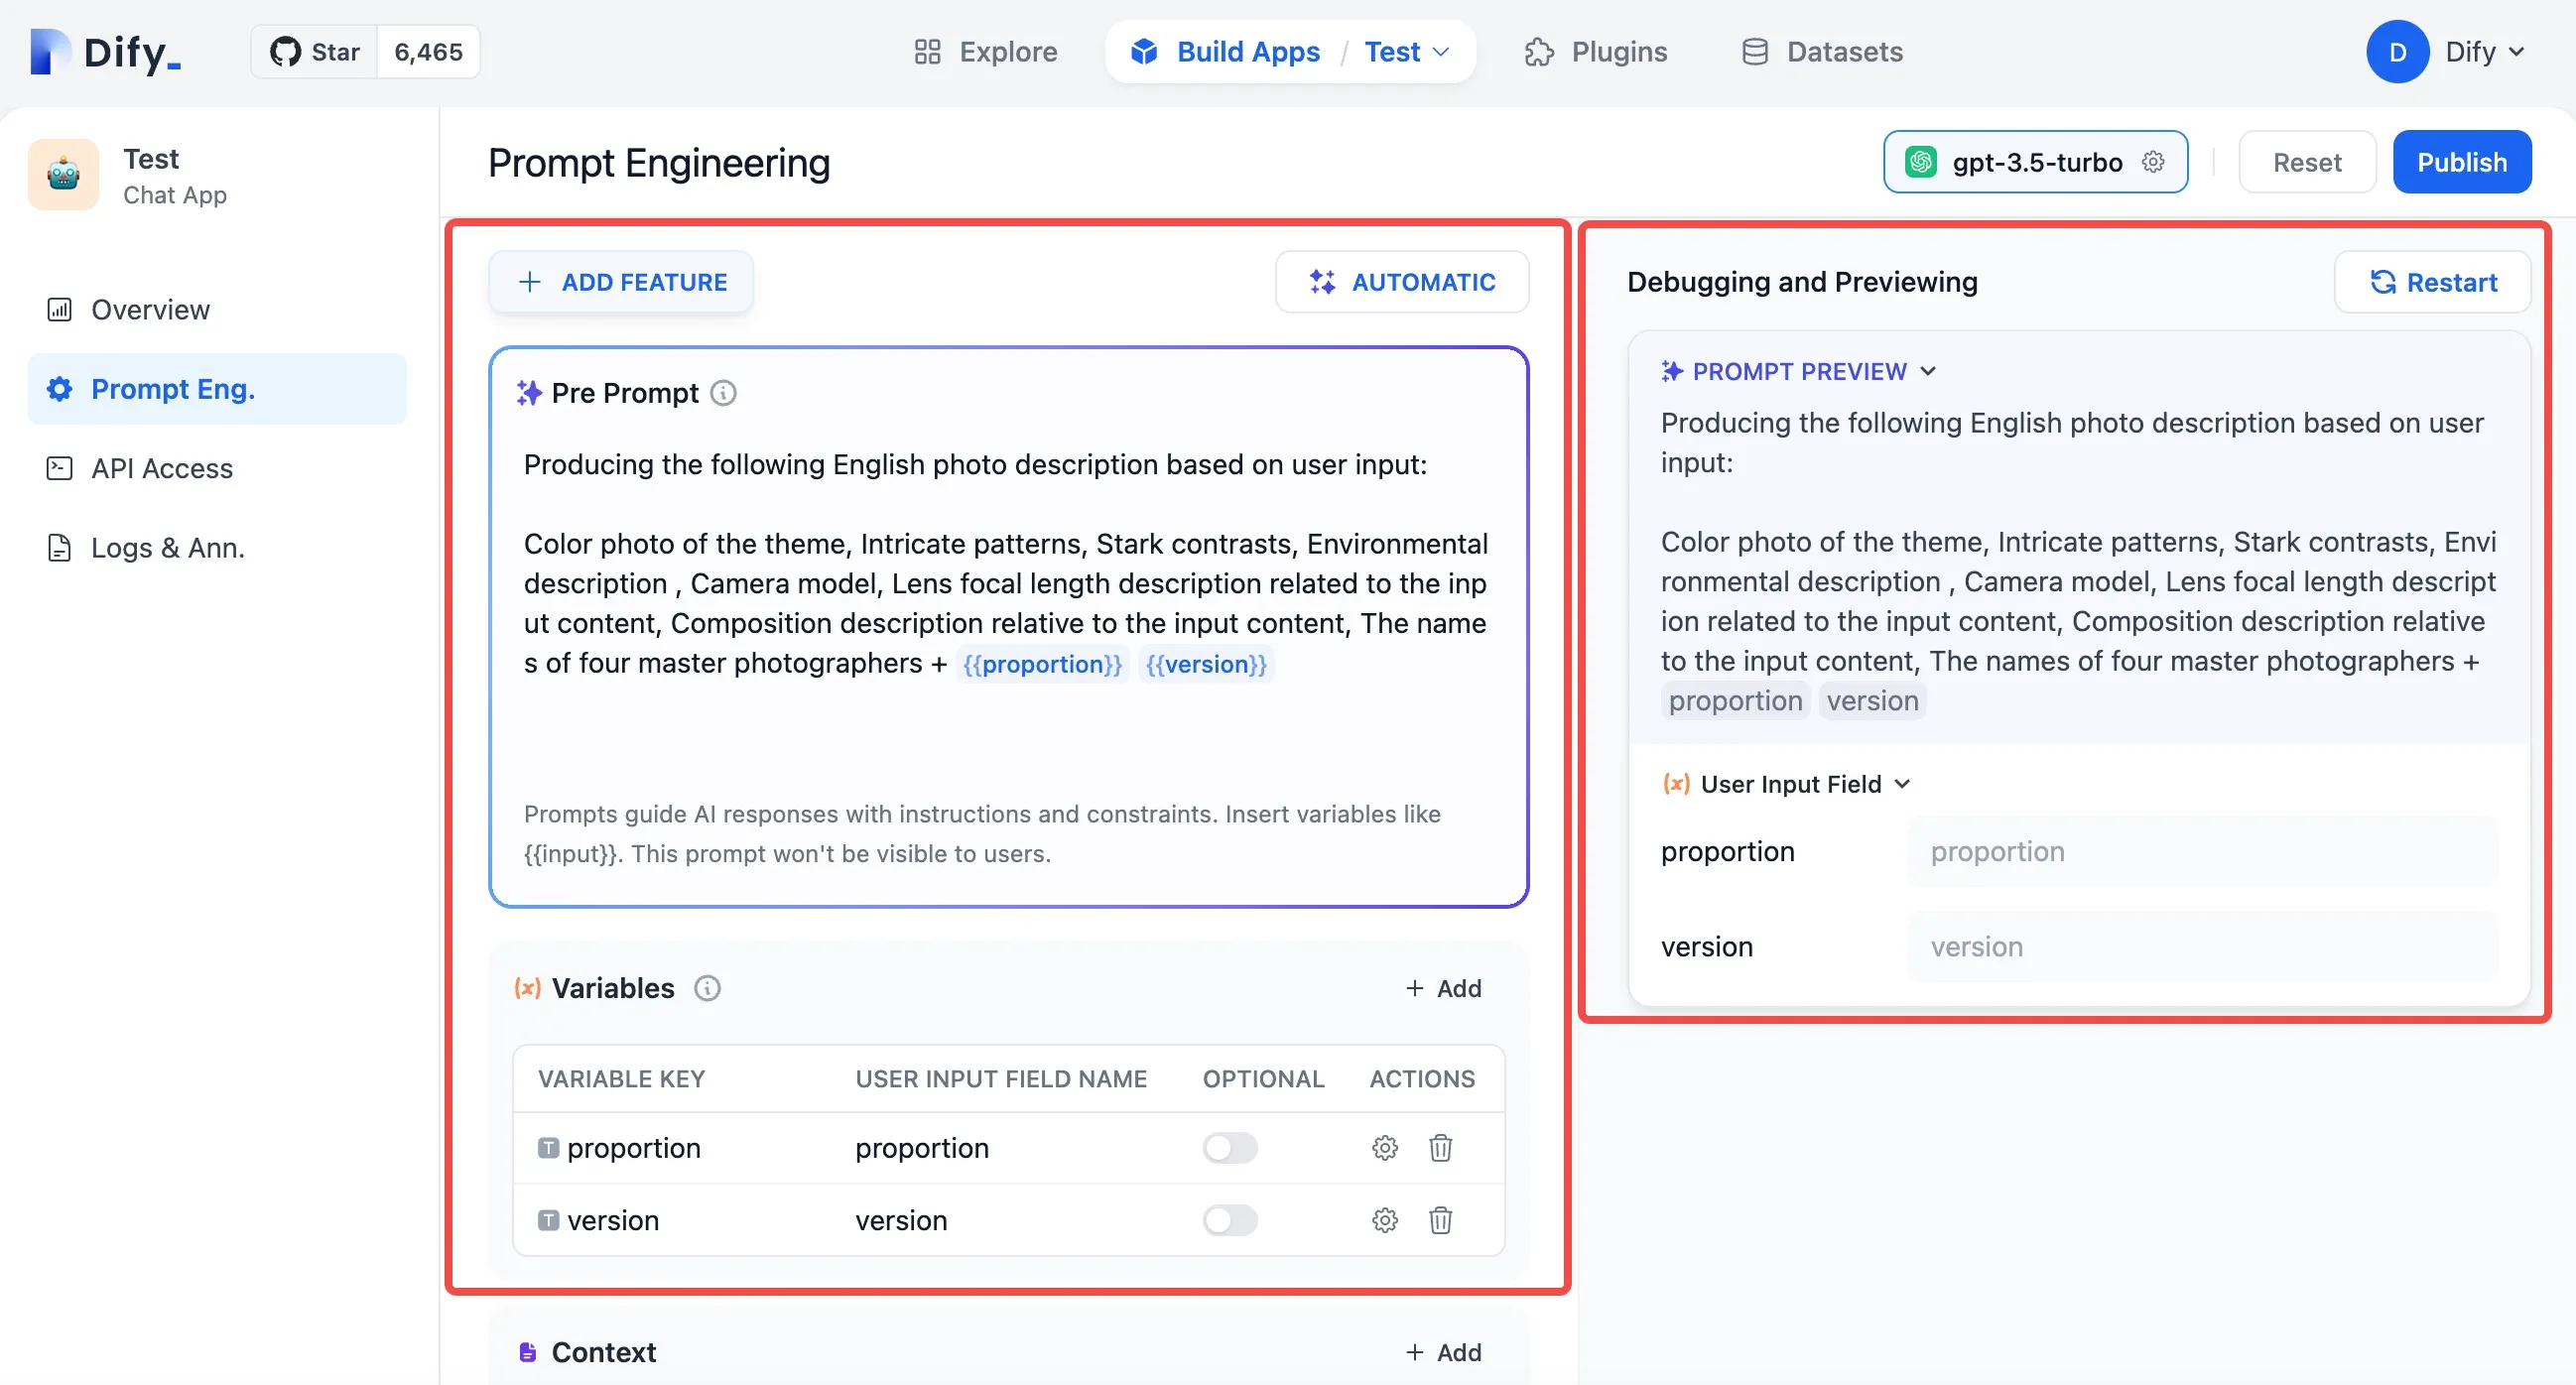Viewport: 2576px width, 1385px height.
Task: Open API Access in the sidebar
Action: pos(161,468)
